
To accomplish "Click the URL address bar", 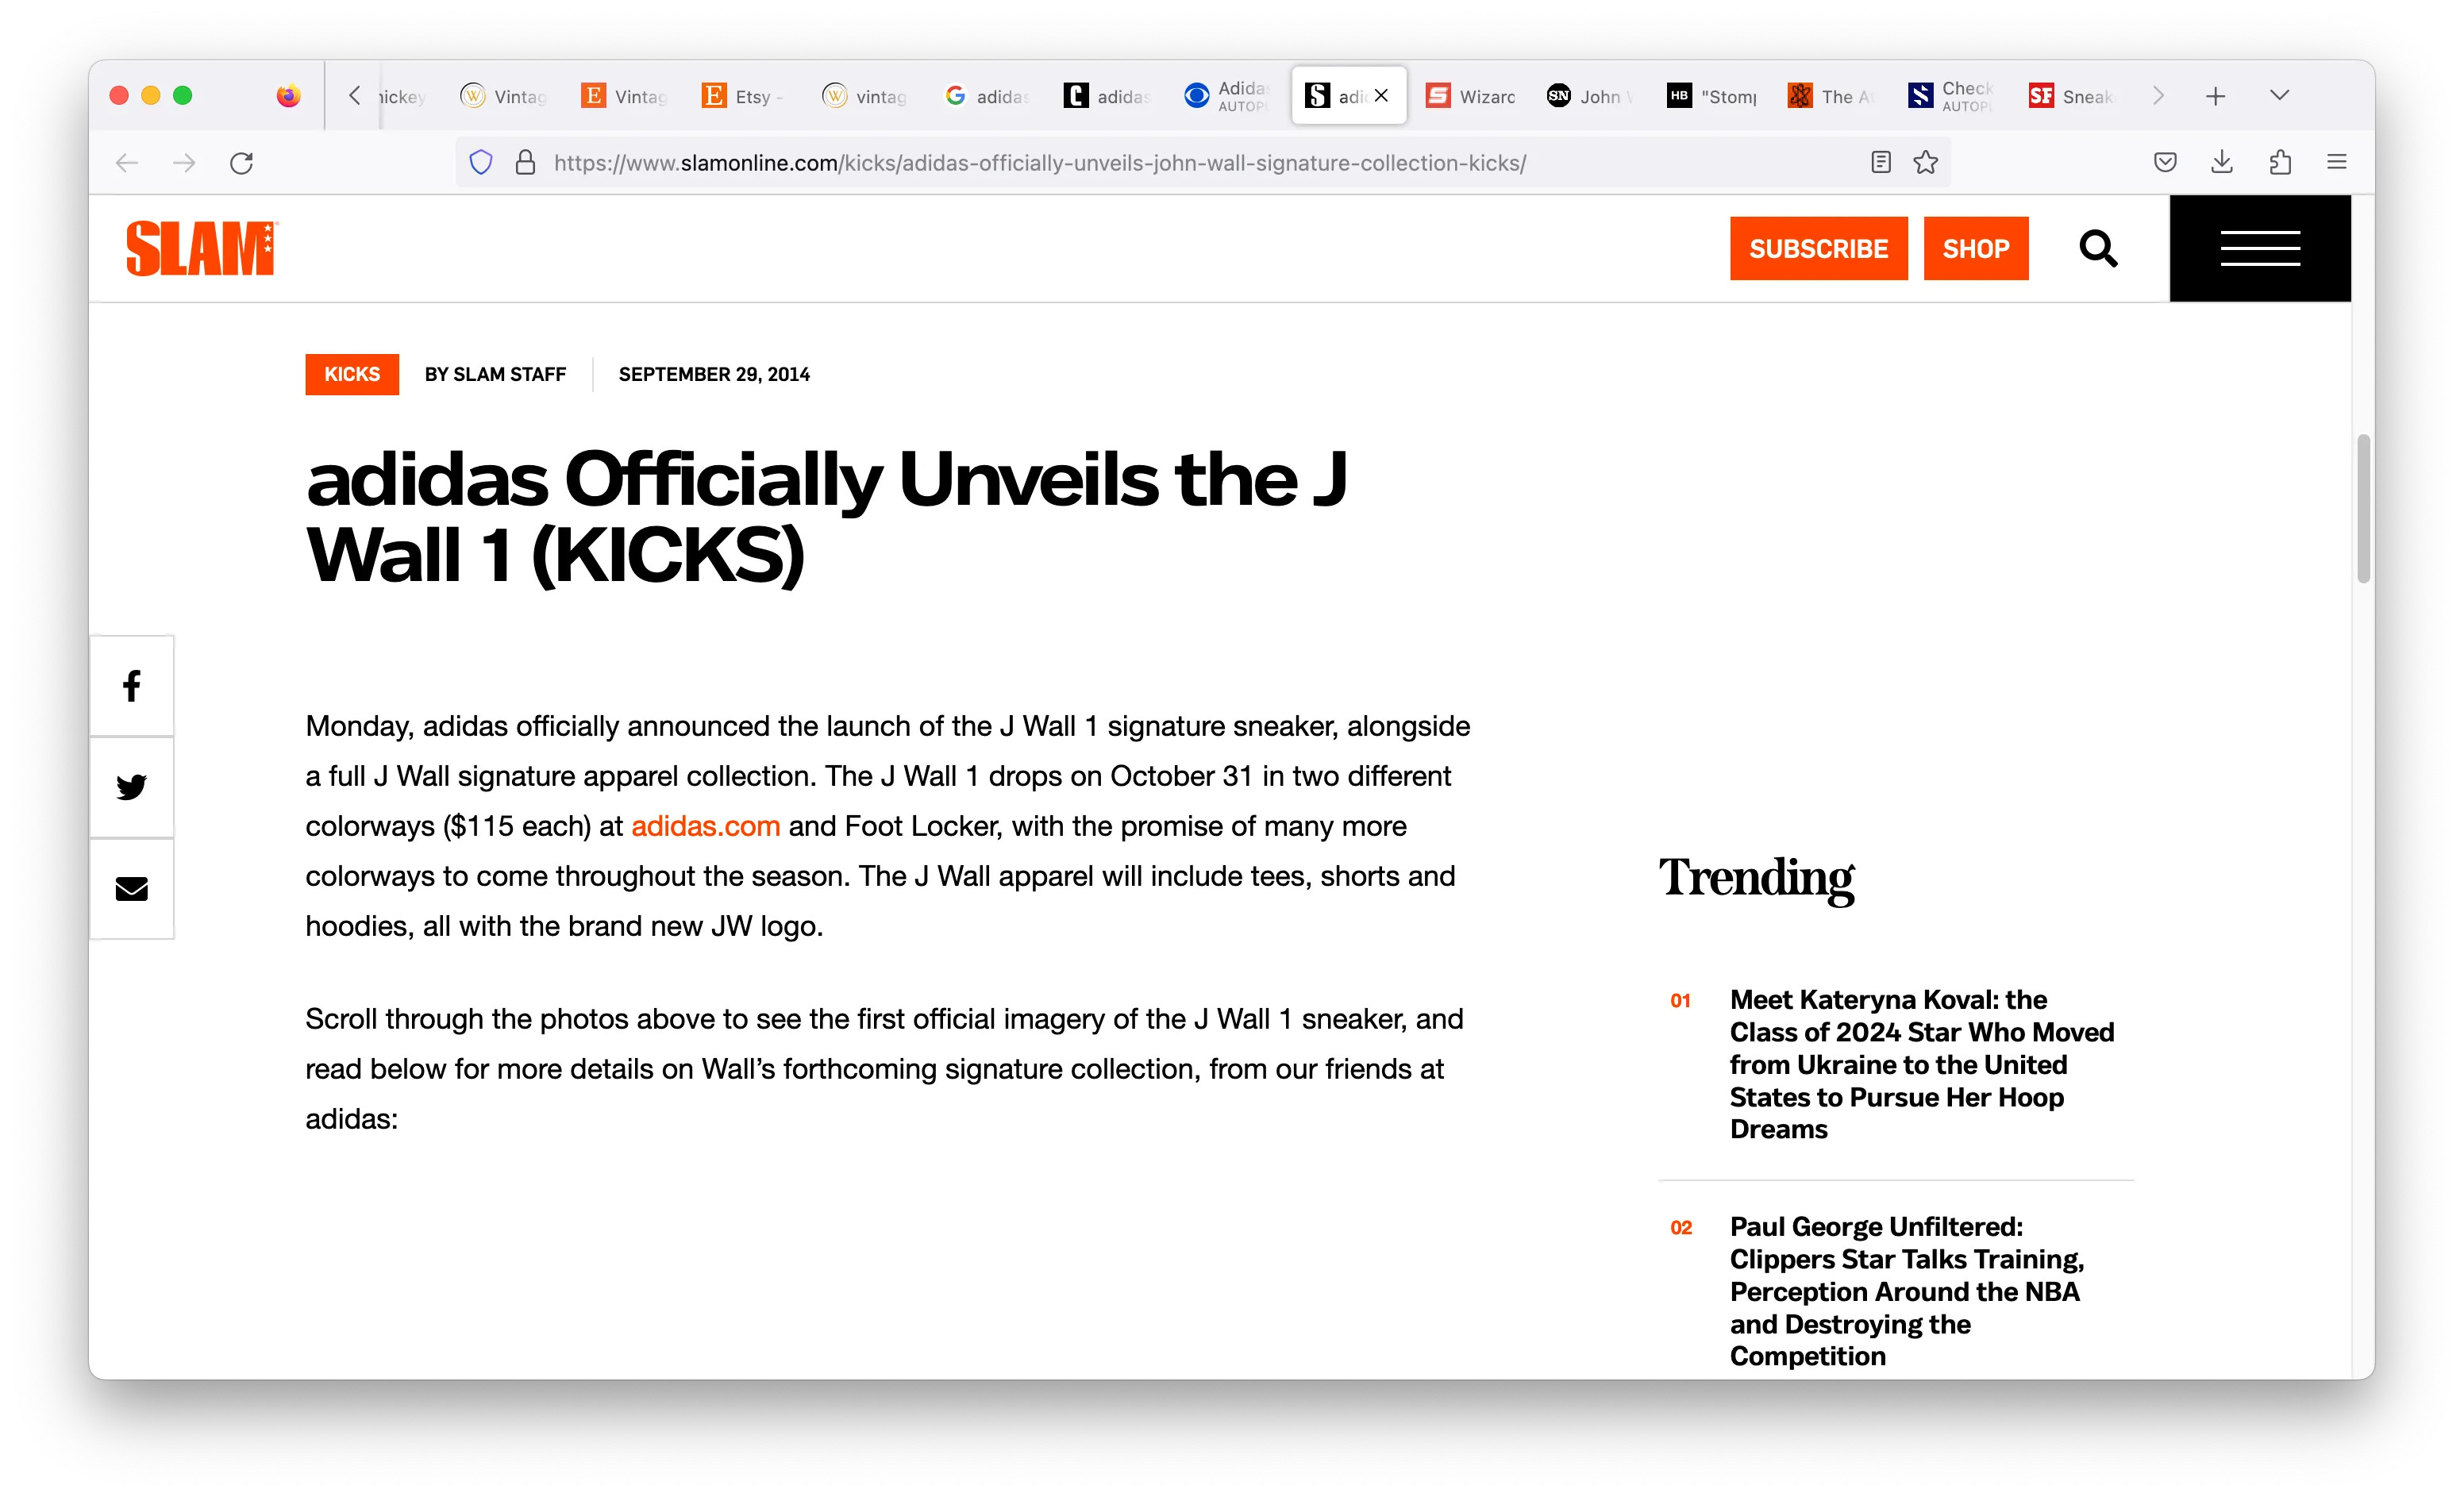I will 1040,163.
